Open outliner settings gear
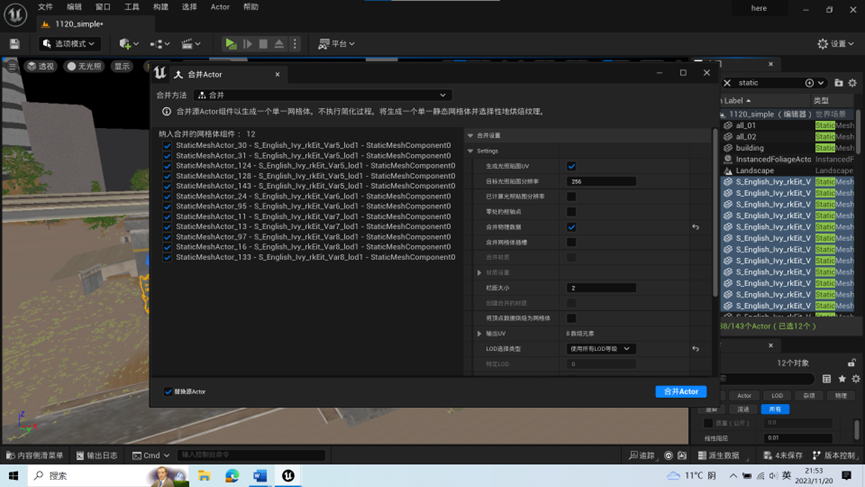The width and height of the screenshot is (865, 487). coord(852,83)
